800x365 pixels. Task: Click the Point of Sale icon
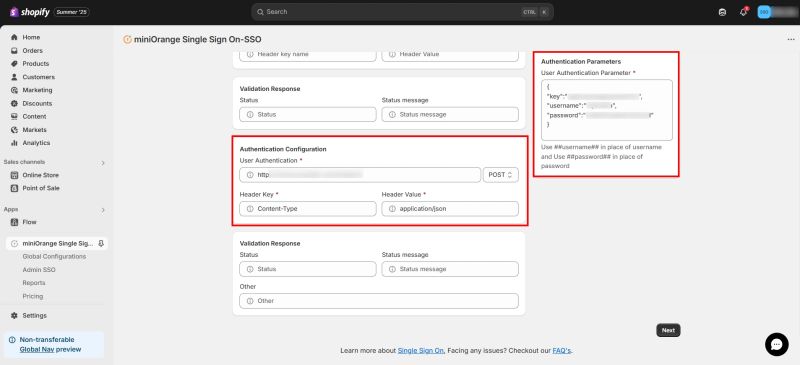[x=14, y=188]
